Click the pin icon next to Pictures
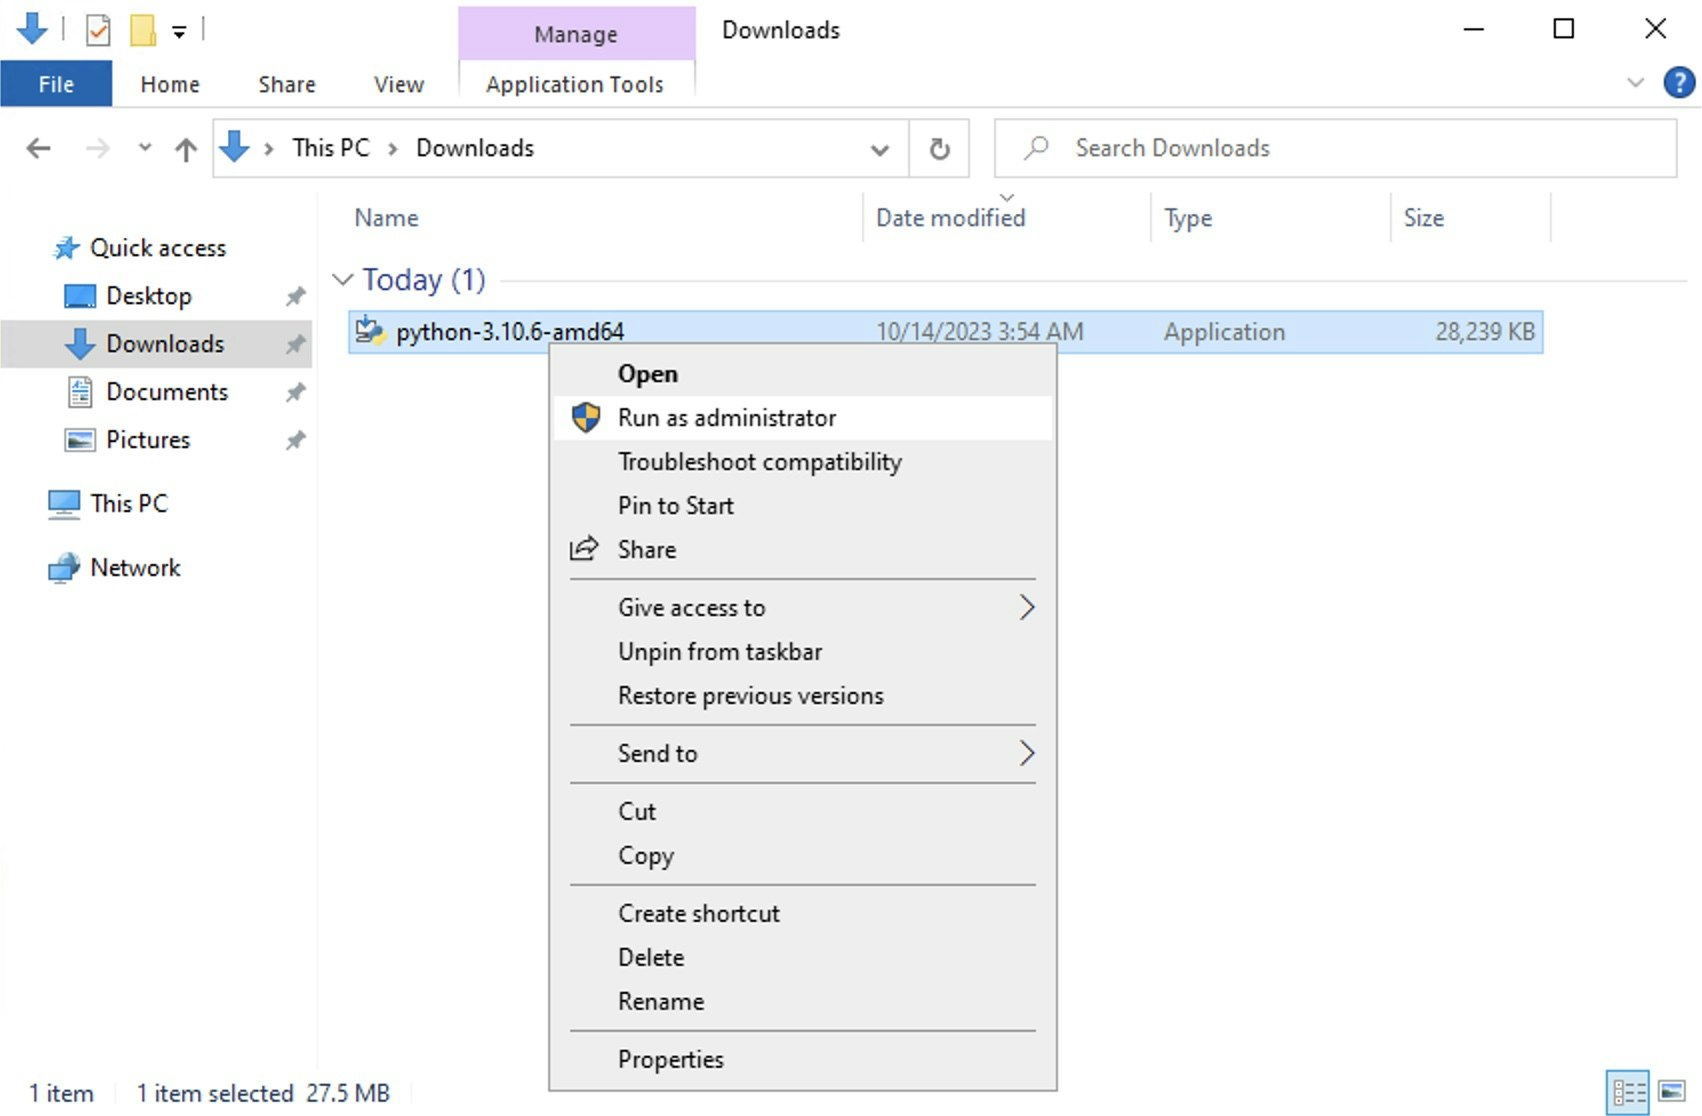The image size is (1702, 1116). [295, 440]
